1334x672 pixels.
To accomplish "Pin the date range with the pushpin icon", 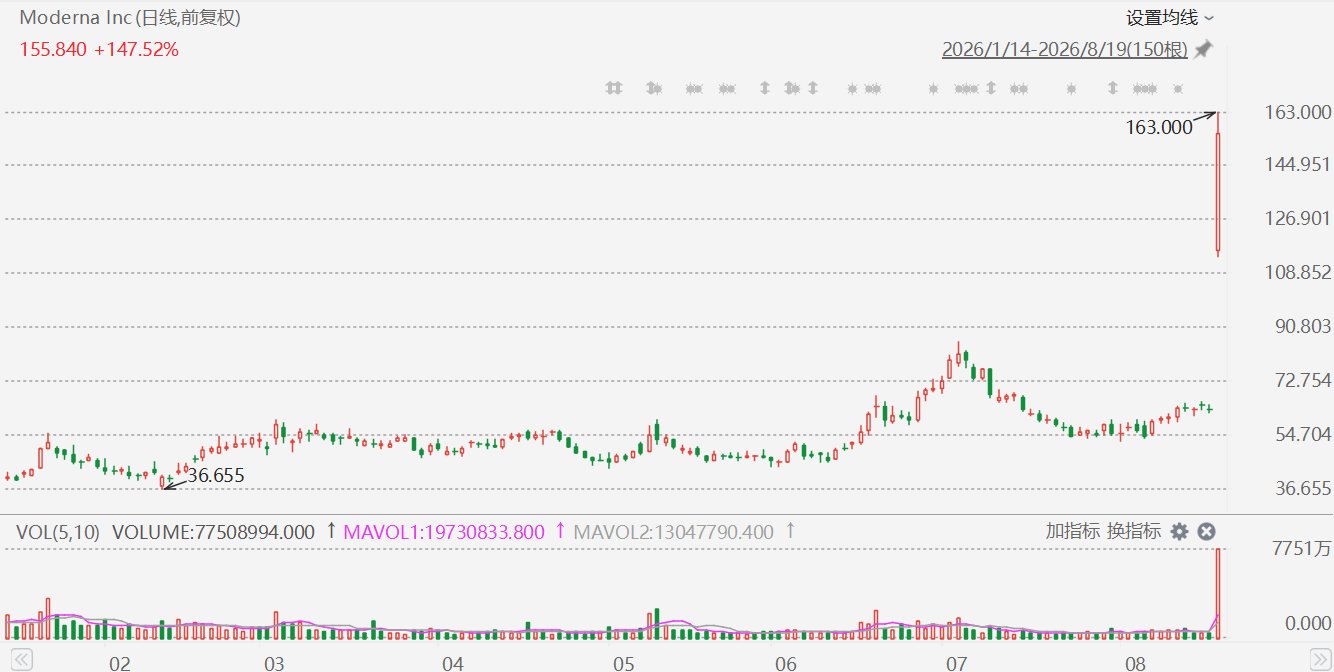I will 1203,50.
